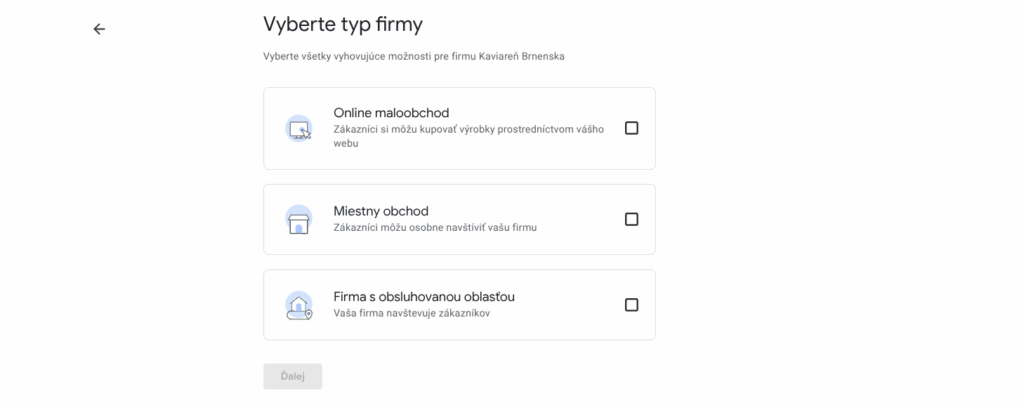Tick the Miestny obchod checkbox
The image size is (1024, 407).
point(632,219)
